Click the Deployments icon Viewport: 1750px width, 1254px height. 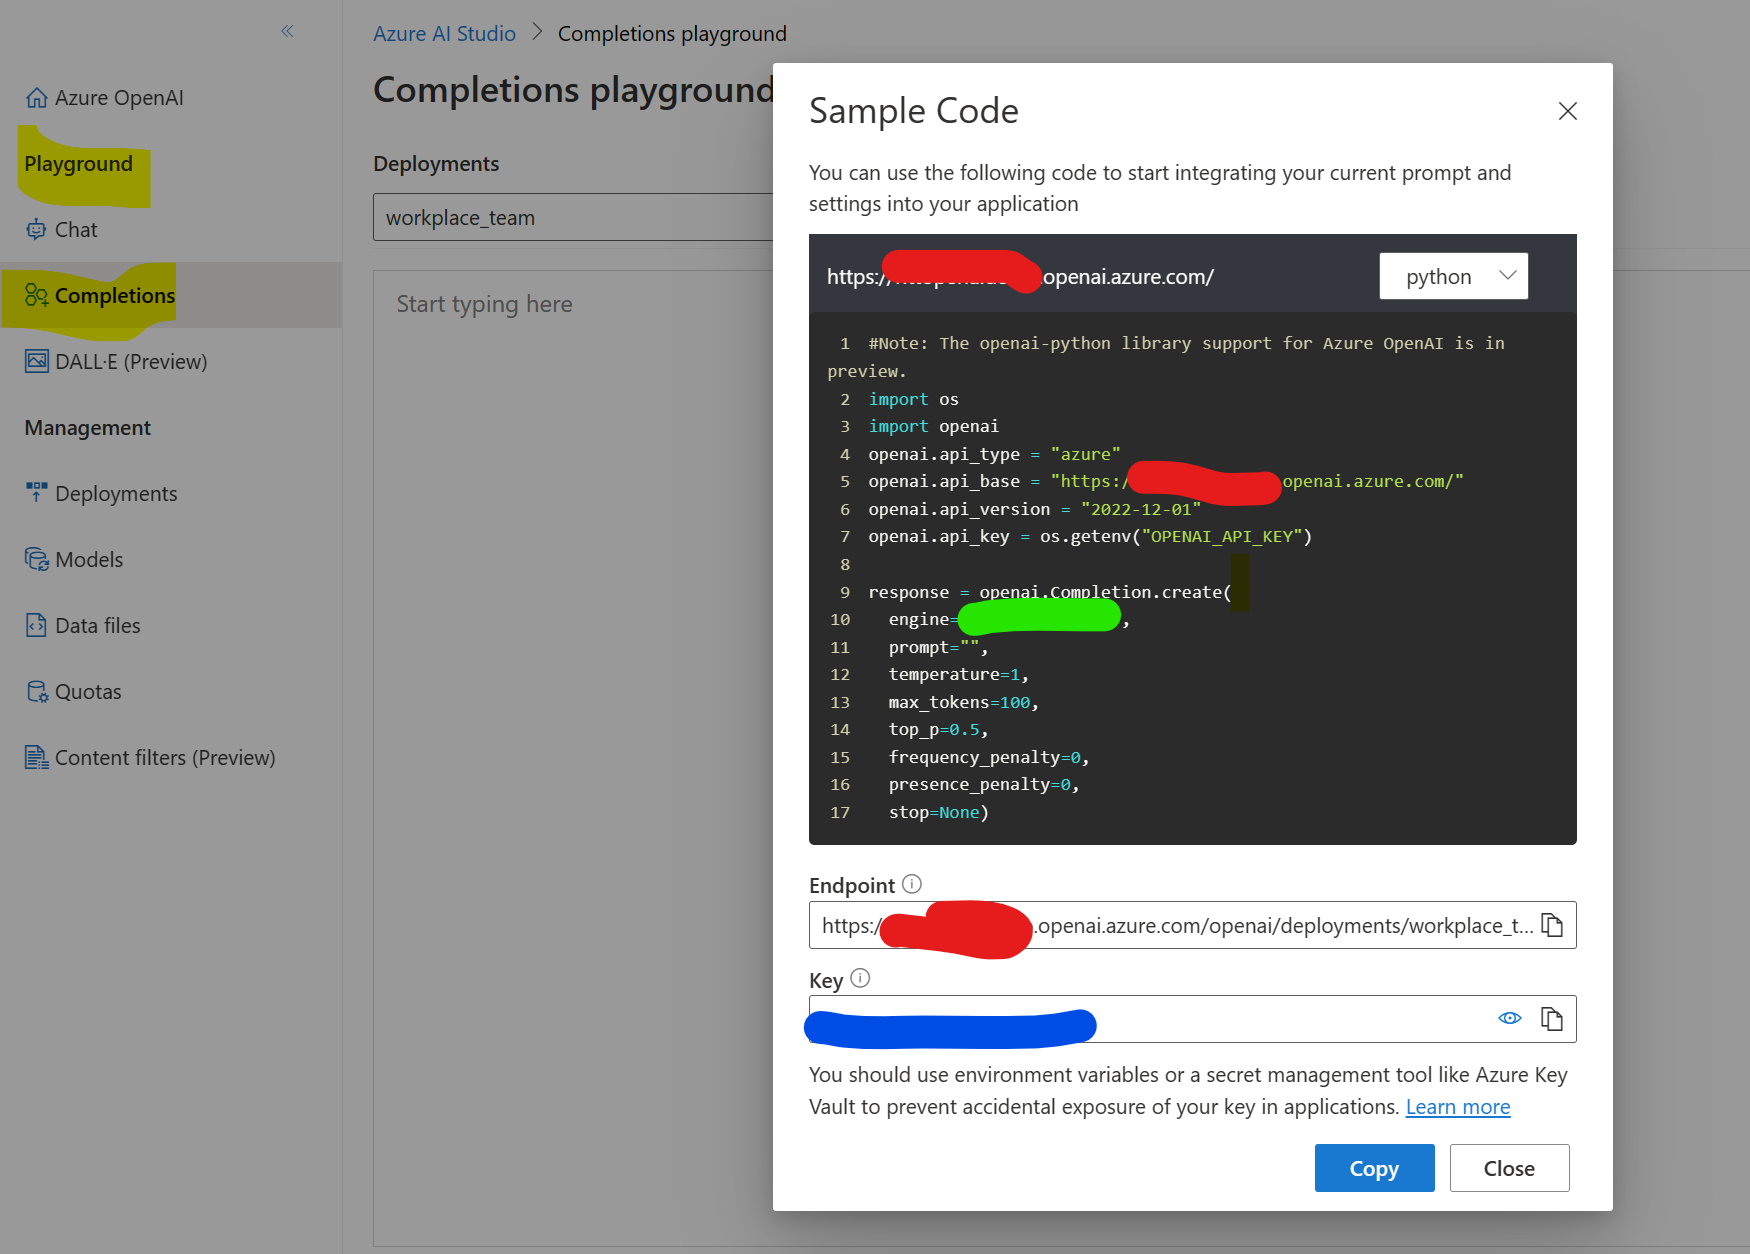coord(37,492)
